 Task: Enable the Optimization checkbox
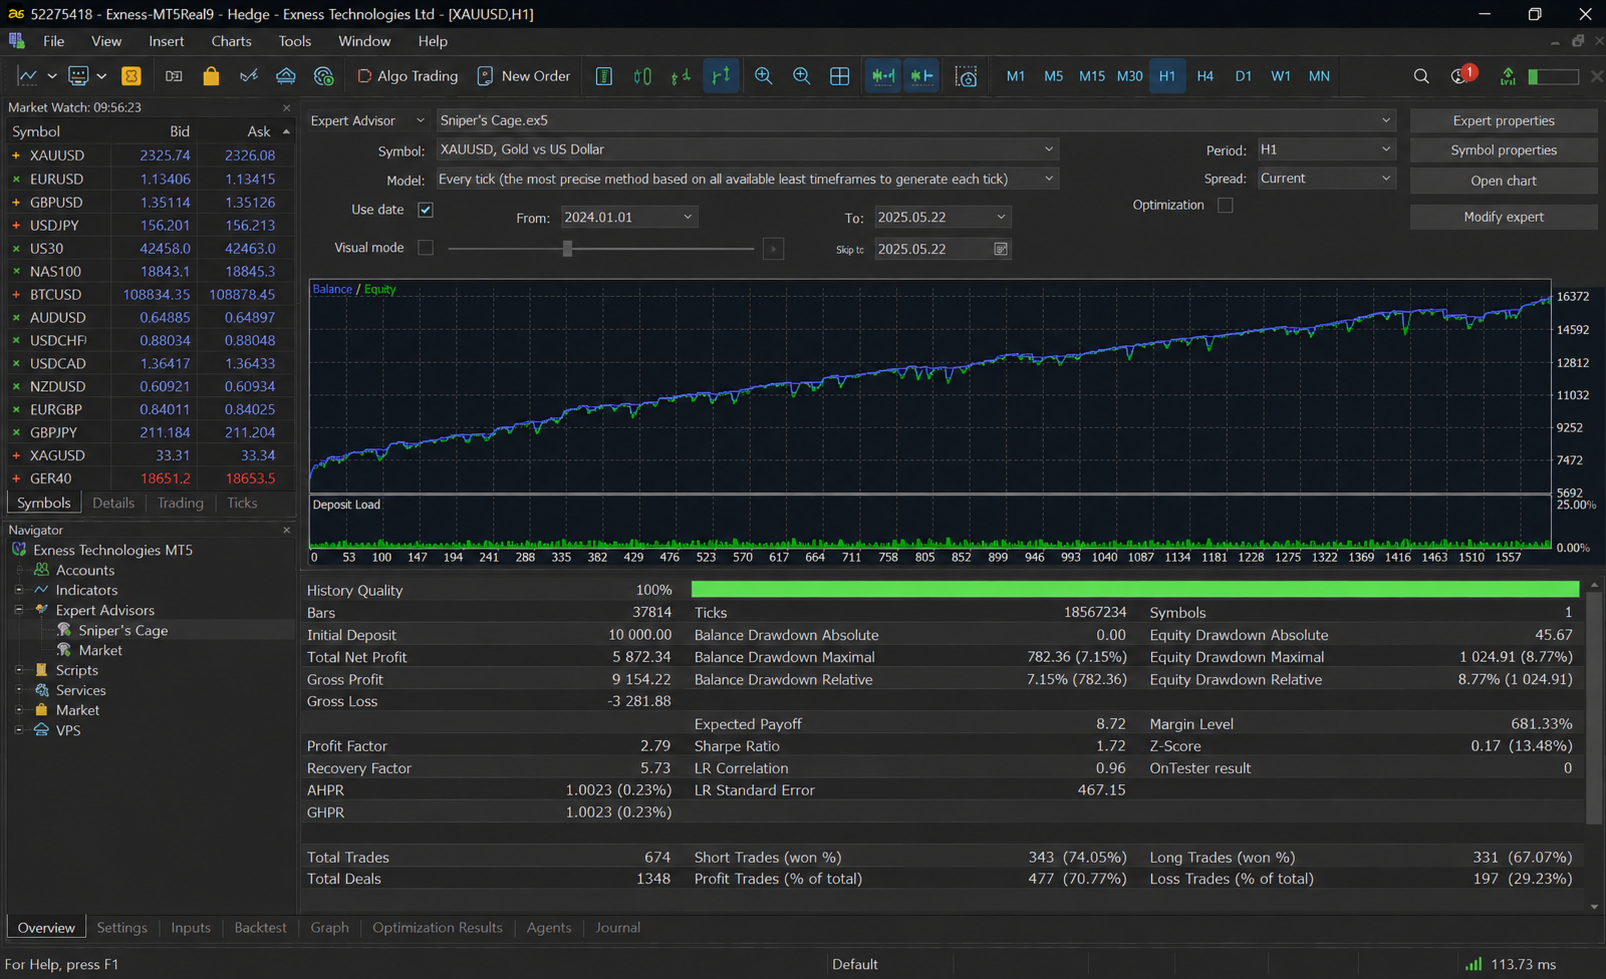1225,205
